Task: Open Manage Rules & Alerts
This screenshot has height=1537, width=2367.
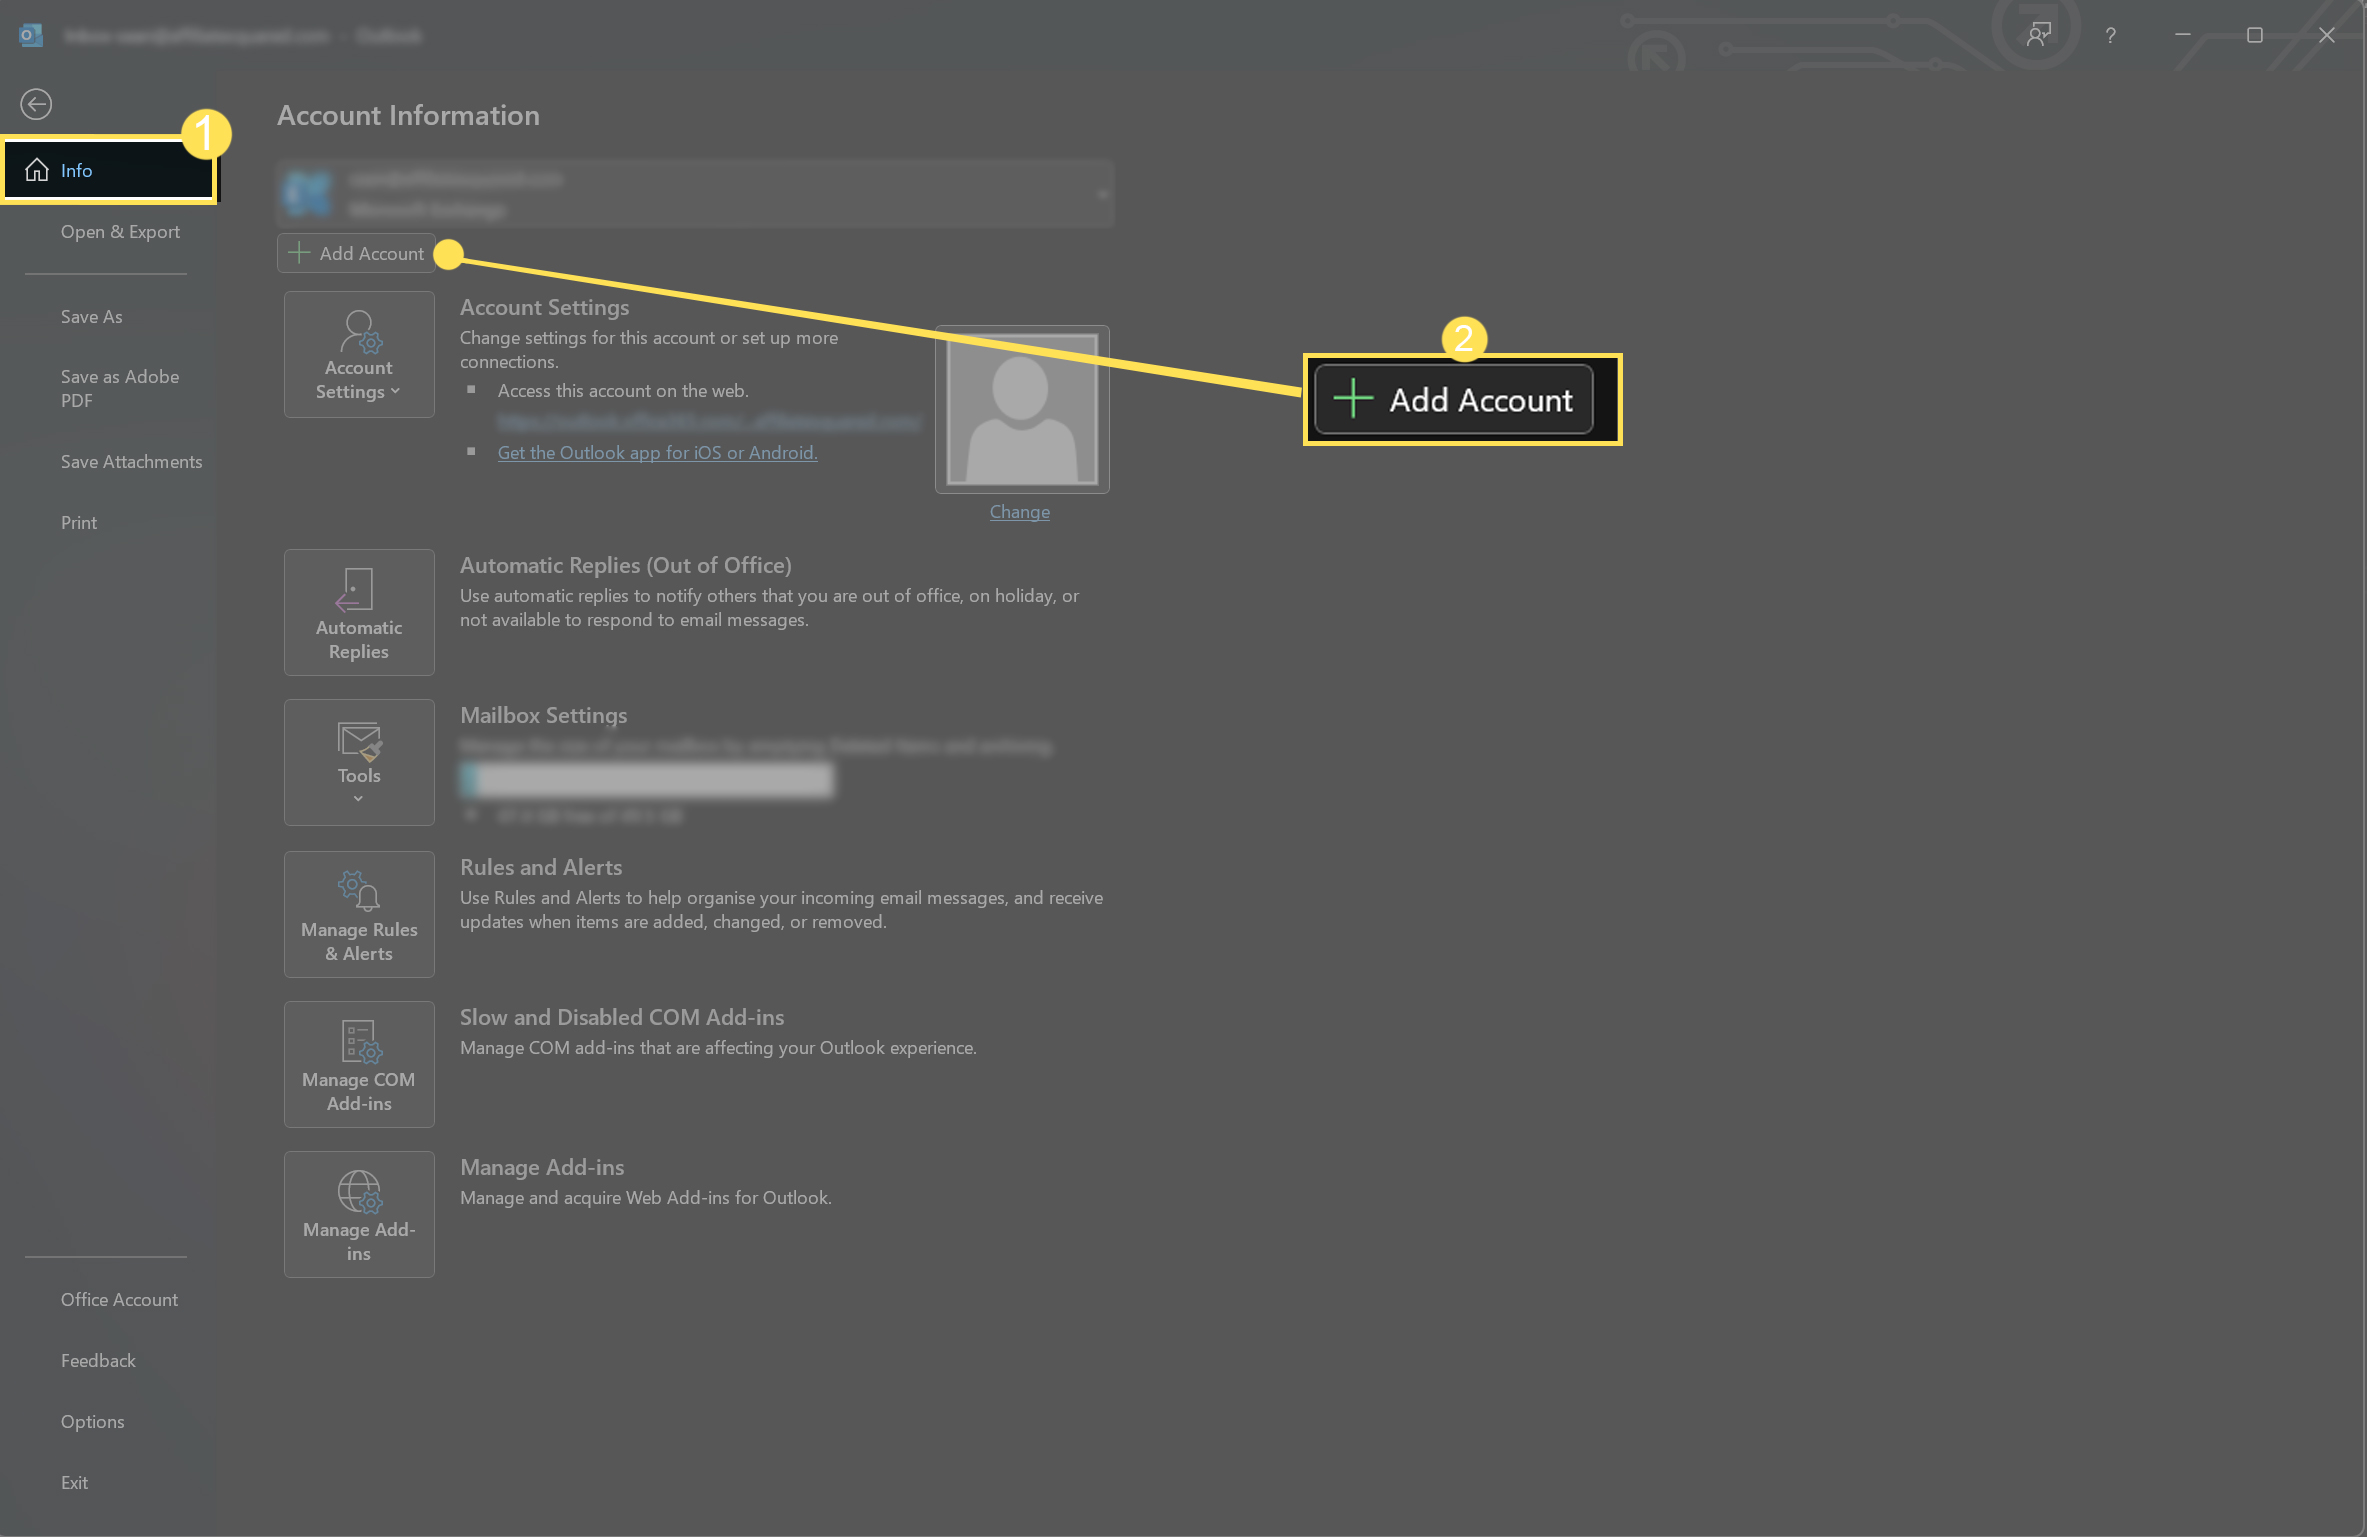Action: [359, 914]
